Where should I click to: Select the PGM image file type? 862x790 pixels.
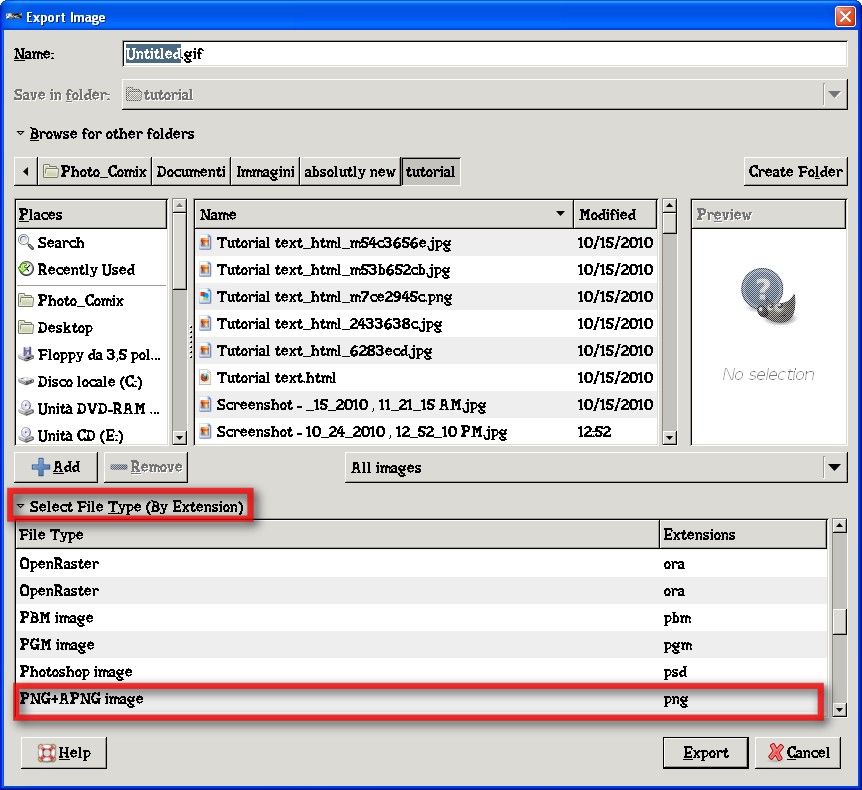pos(421,644)
